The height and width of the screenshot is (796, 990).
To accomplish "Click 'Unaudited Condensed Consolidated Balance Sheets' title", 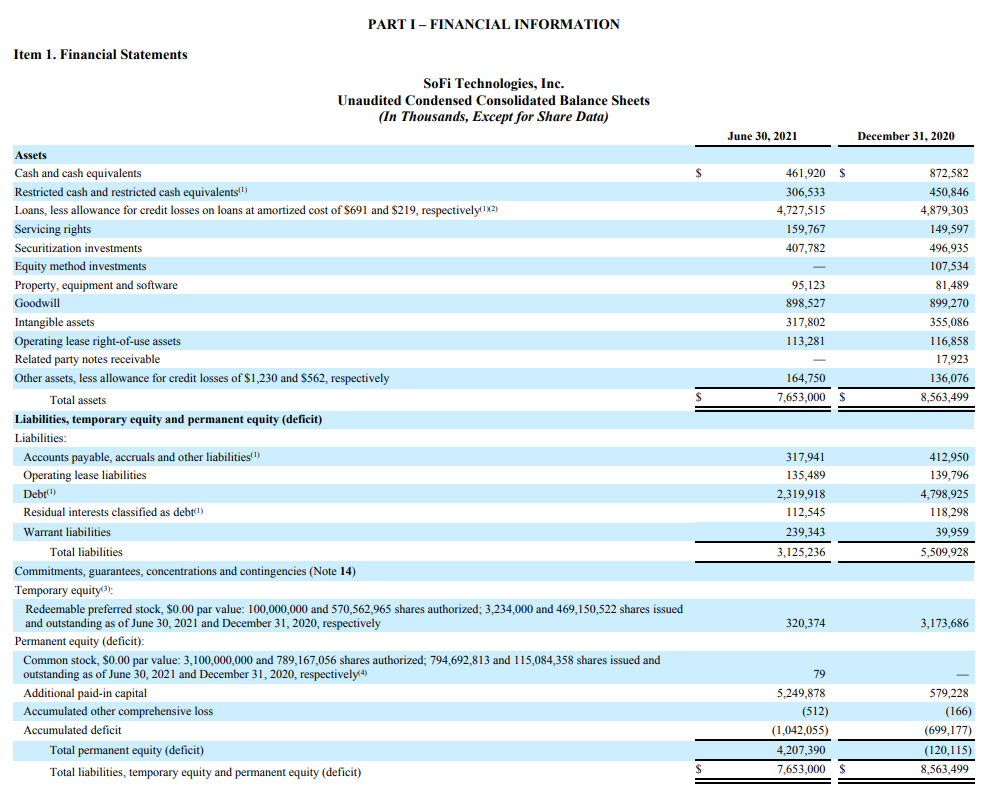I will [x=494, y=100].
